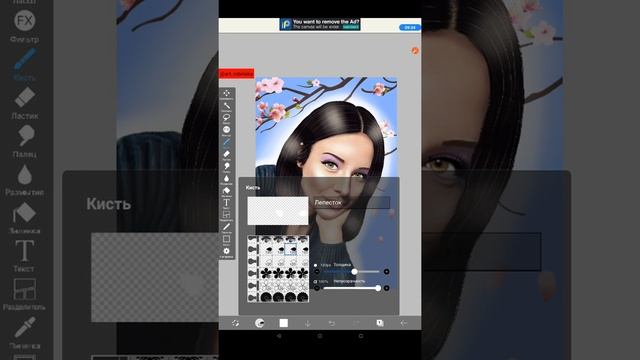Select the blue Brush tool
This screenshot has height=360, width=640.
227,142
